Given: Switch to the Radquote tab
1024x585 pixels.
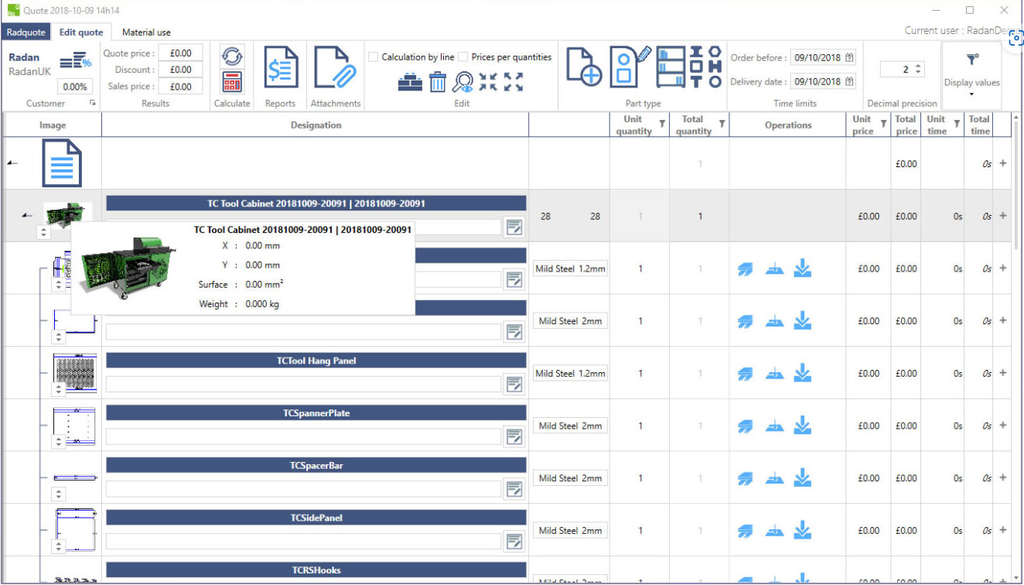Looking at the screenshot, I should tap(26, 31).
